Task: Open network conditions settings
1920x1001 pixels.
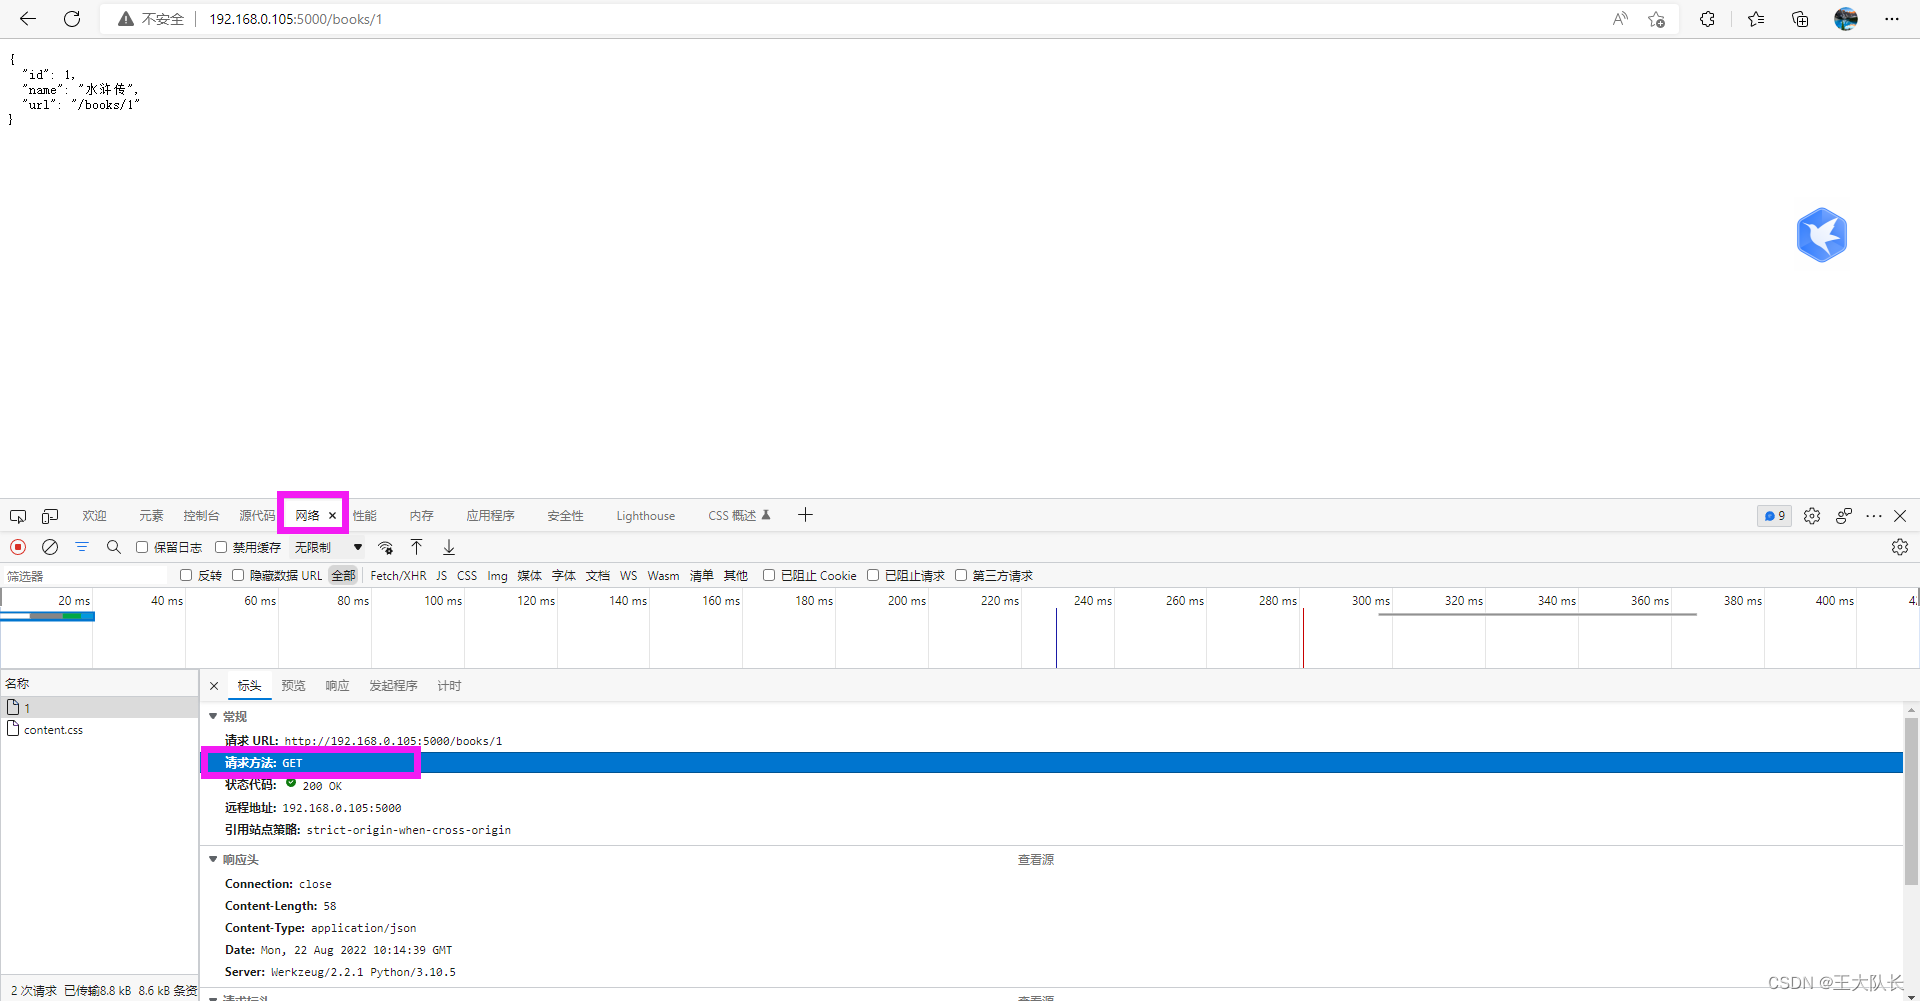Action: coord(385,547)
